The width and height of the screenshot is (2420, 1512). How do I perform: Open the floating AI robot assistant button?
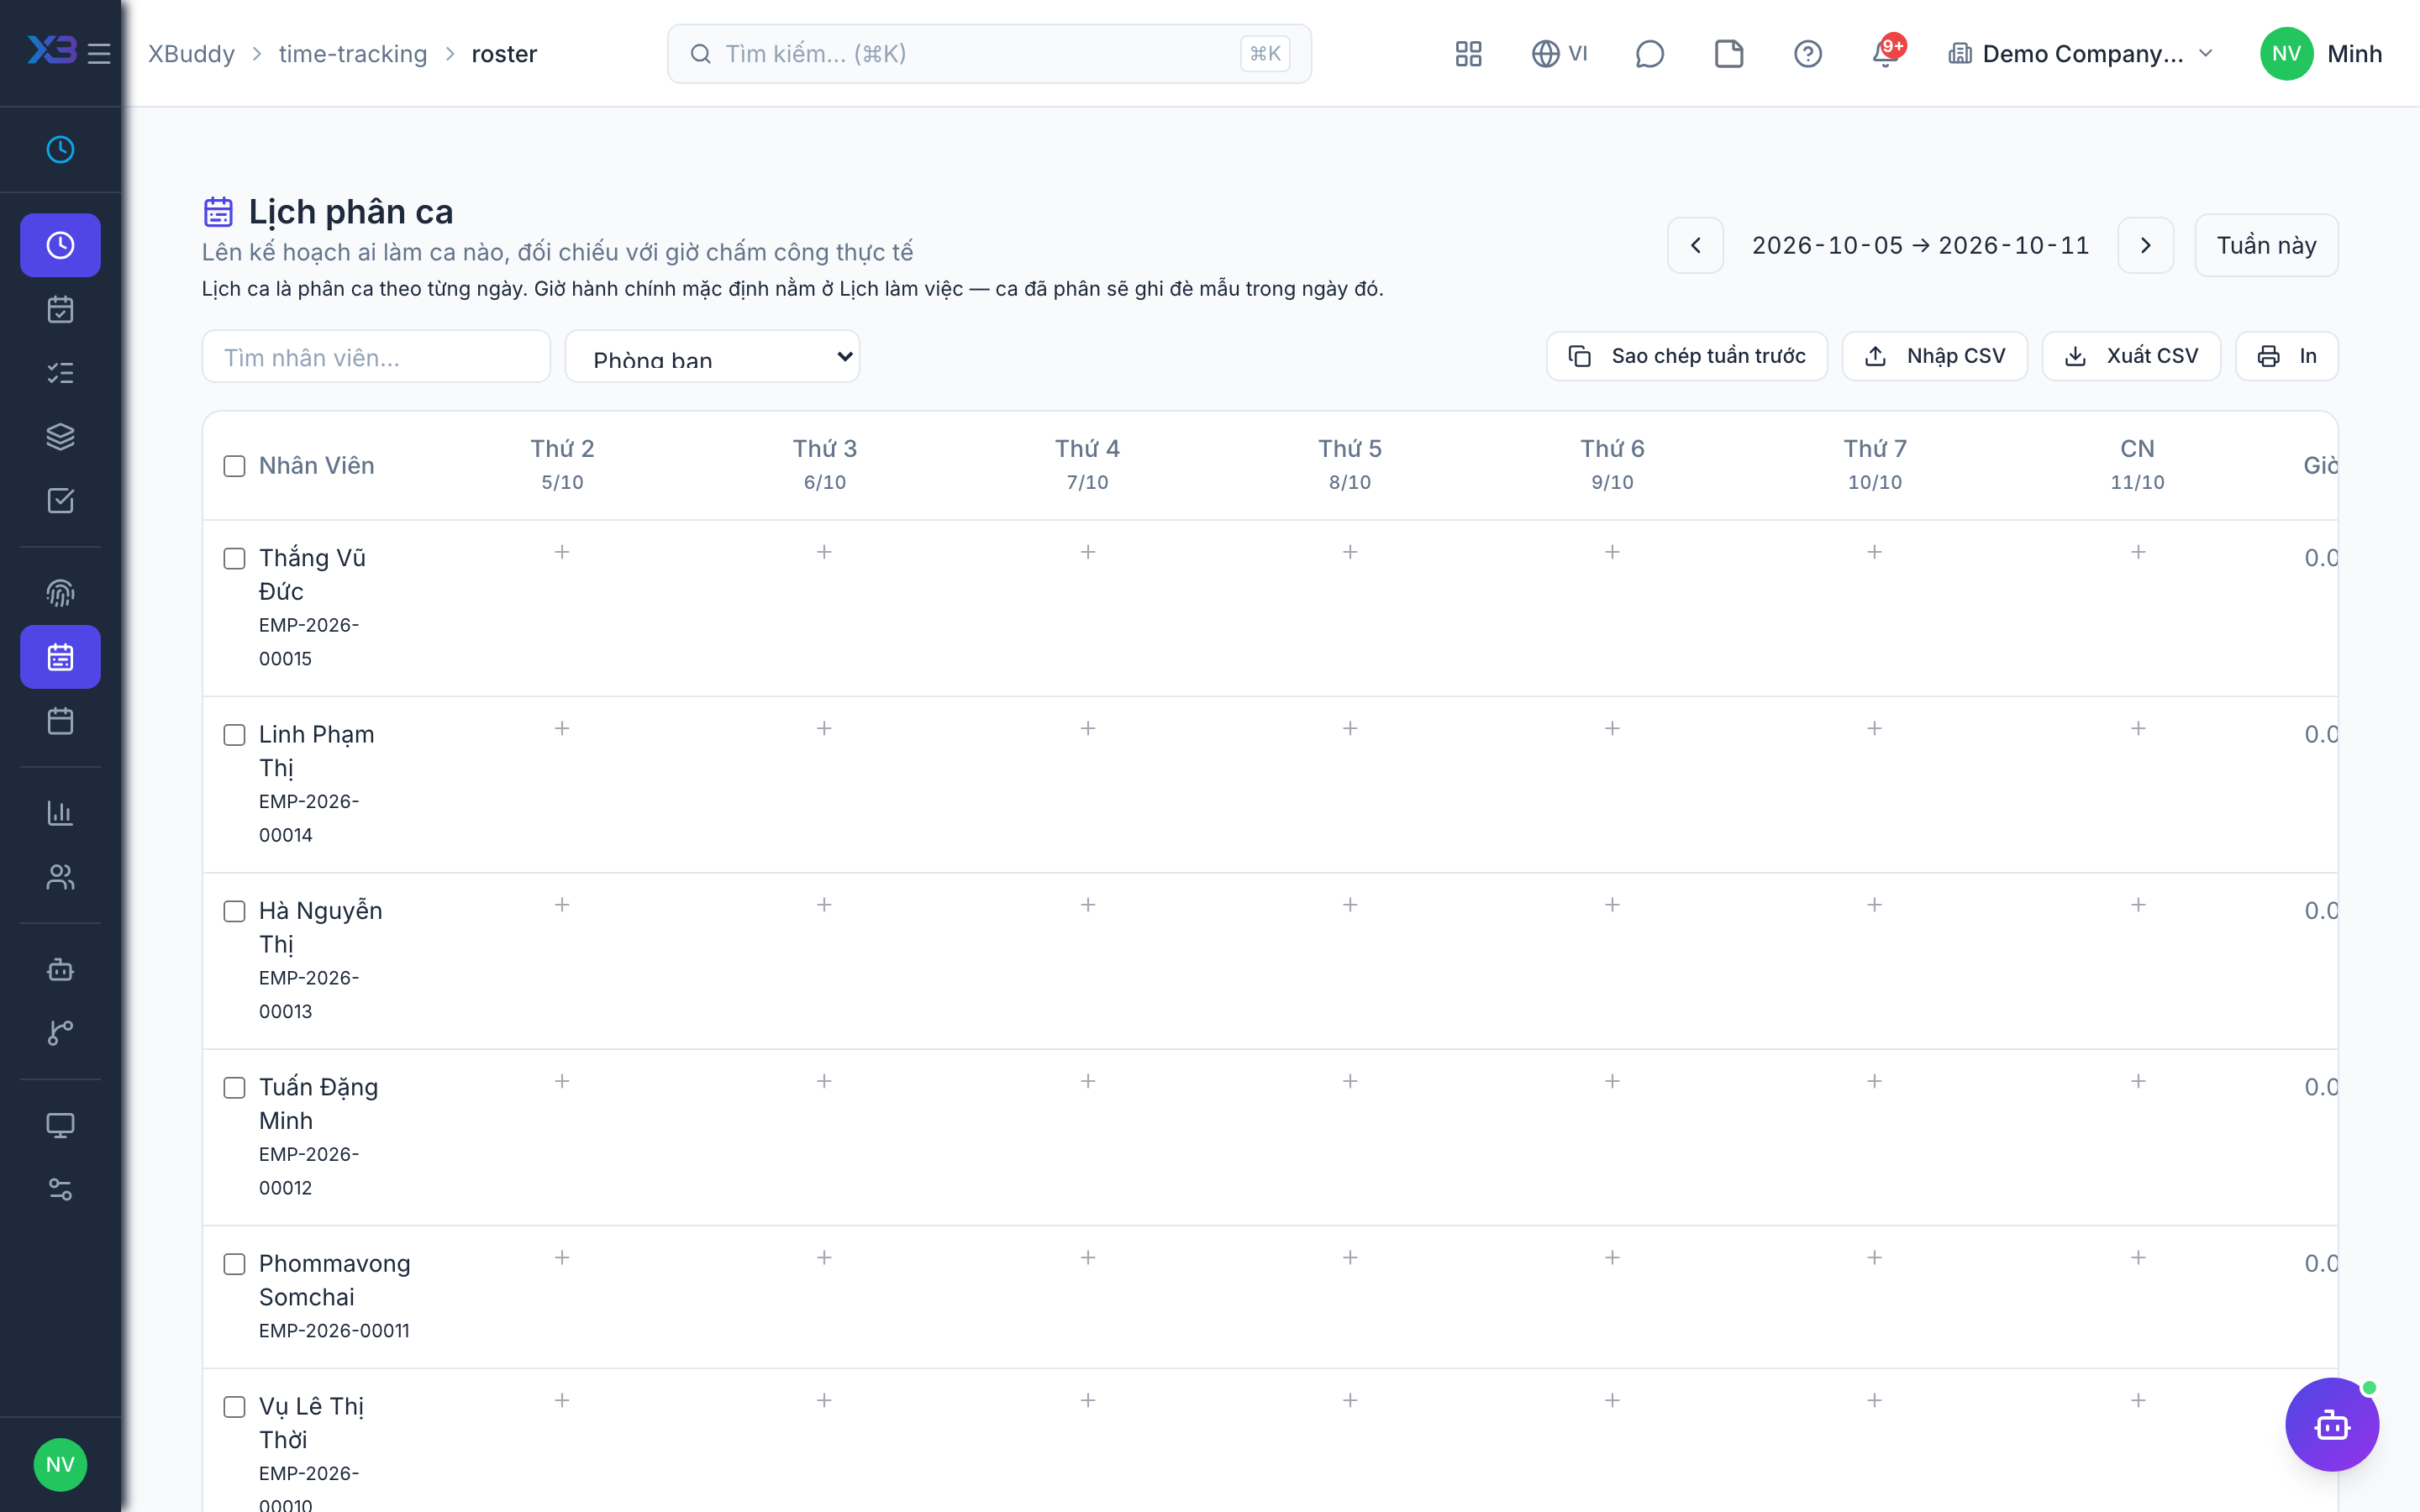pyautogui.click(x=2332, y=1424)
